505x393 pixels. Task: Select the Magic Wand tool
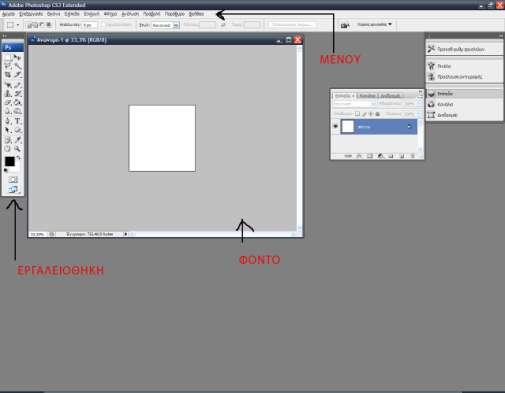pos(18,66)
